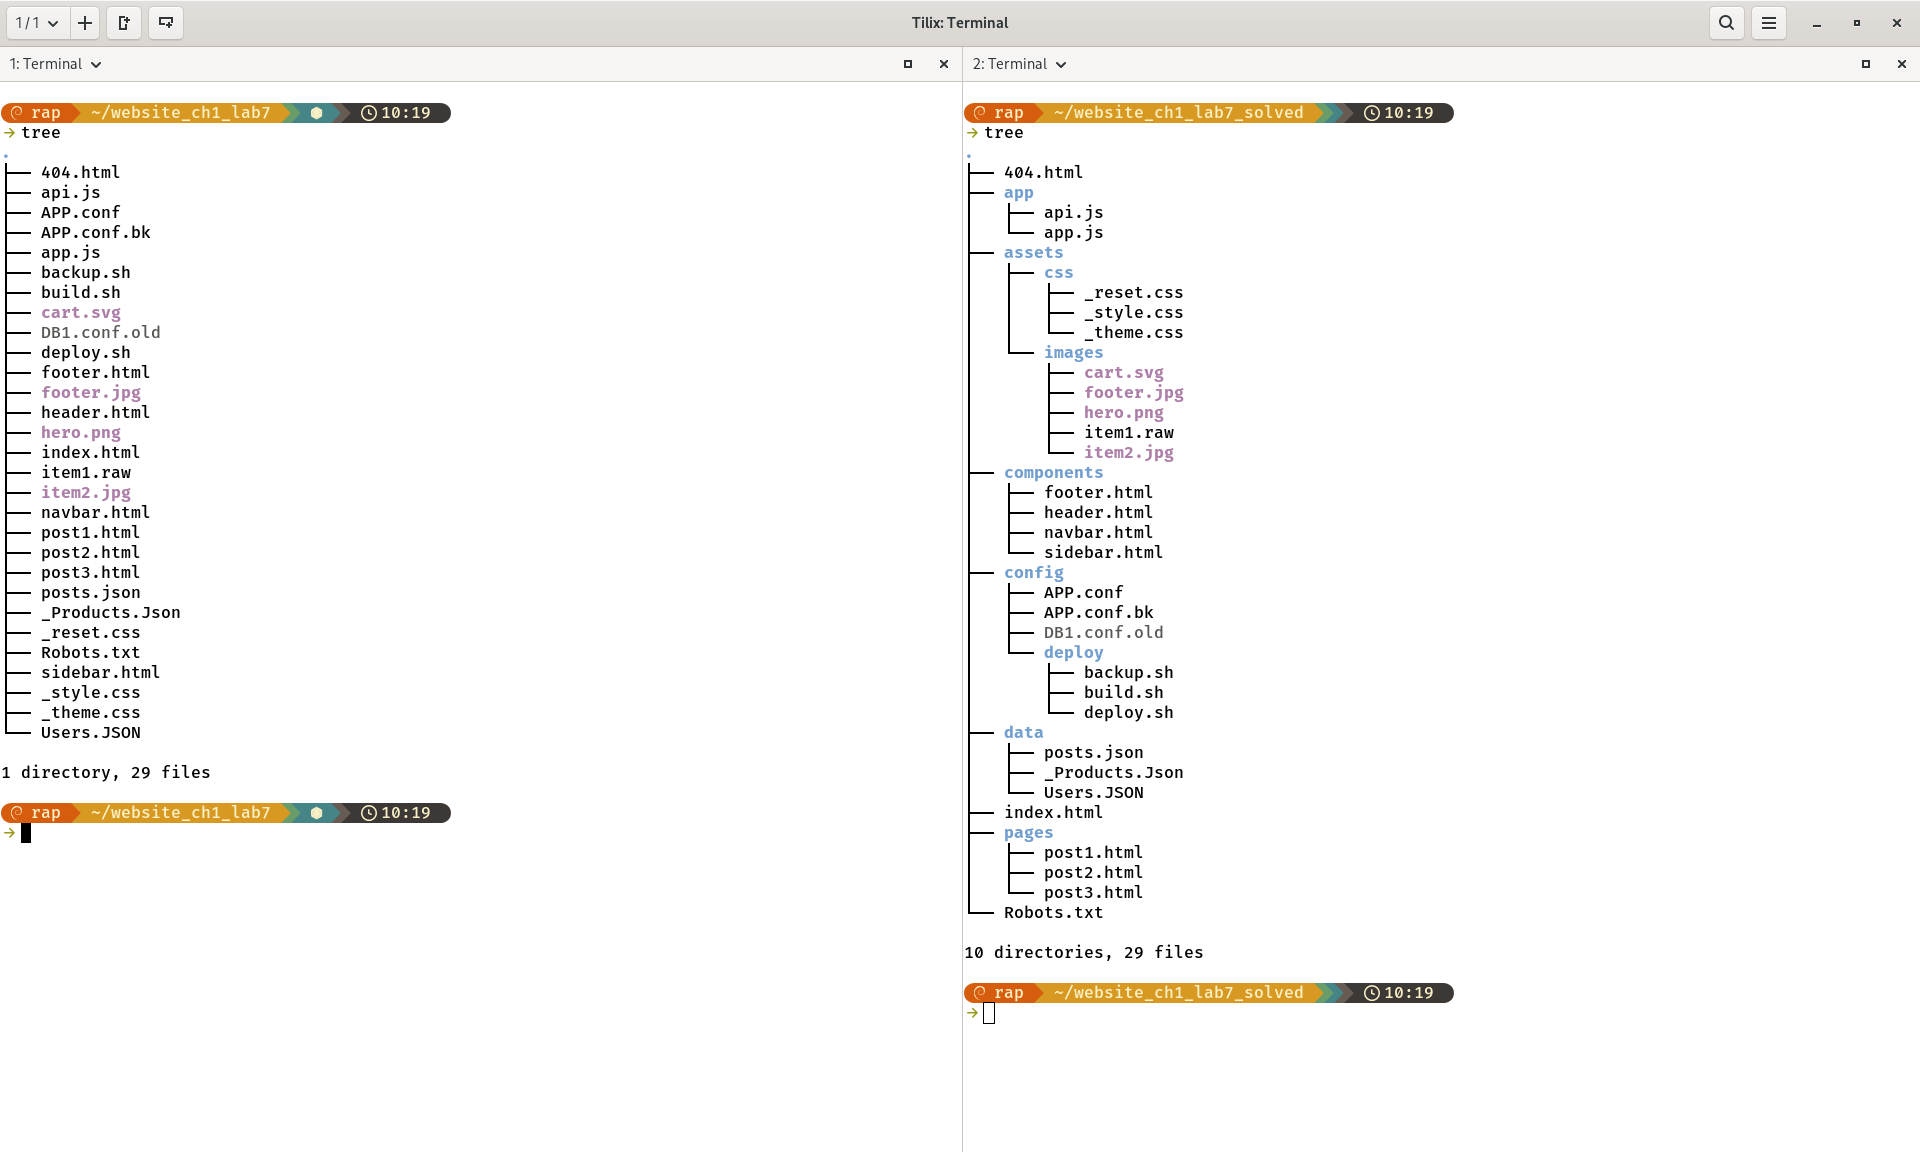This screenshot has height=1152, width=1920.
Task: Open the 1/1 session switcher dropdown
Action: click(37, 23)
